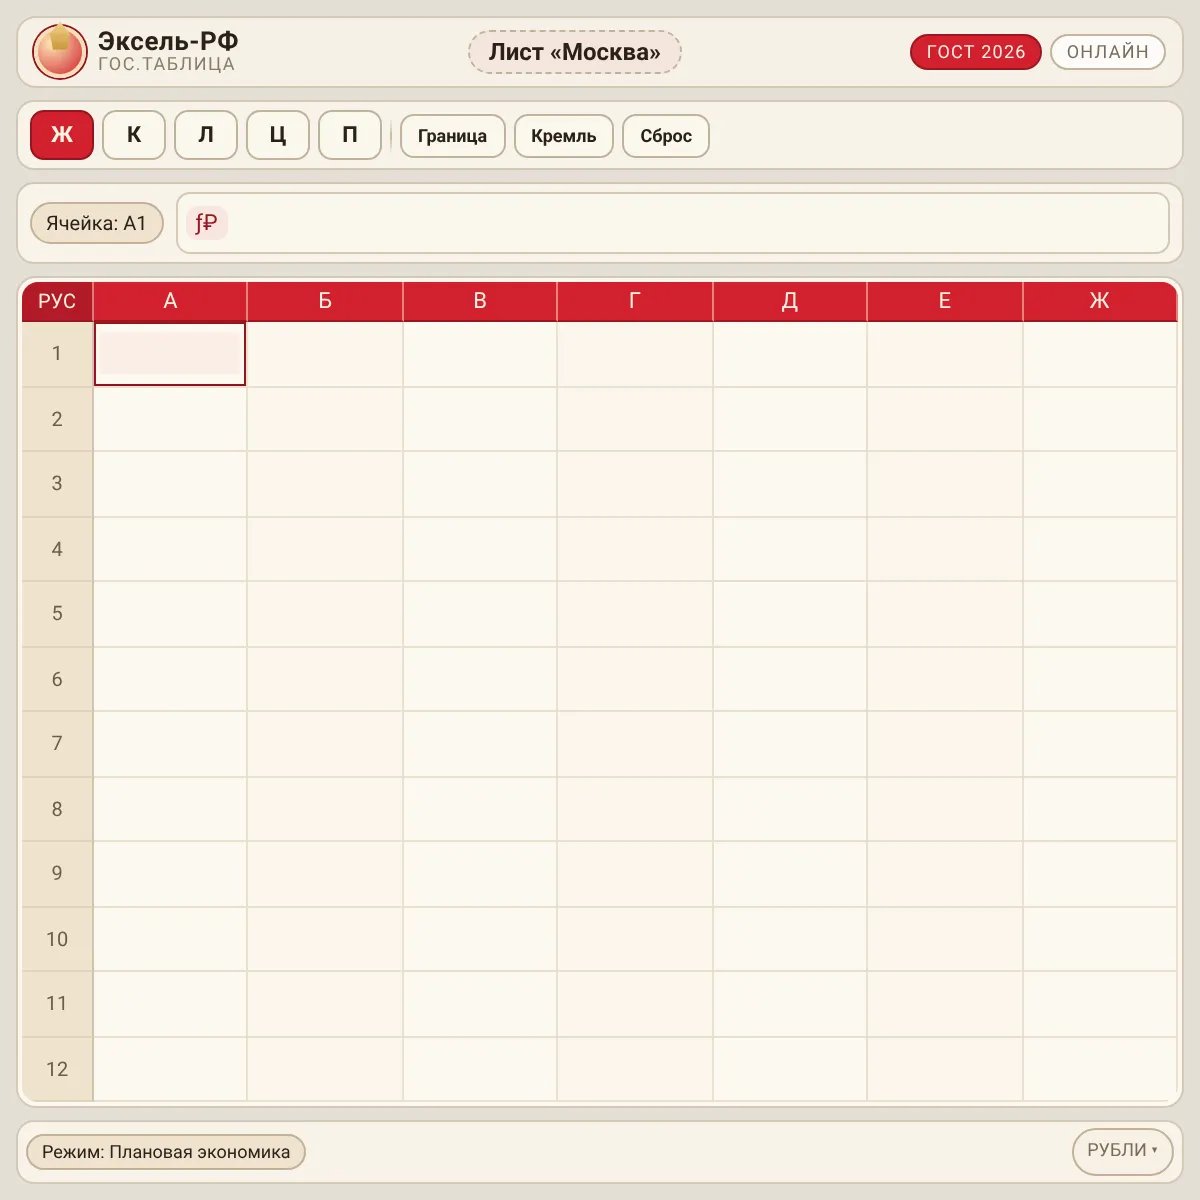Screen dimensions: 1200x1200
Task: Click the Эксель-РФ round logo icon
Action: [60, 52]
